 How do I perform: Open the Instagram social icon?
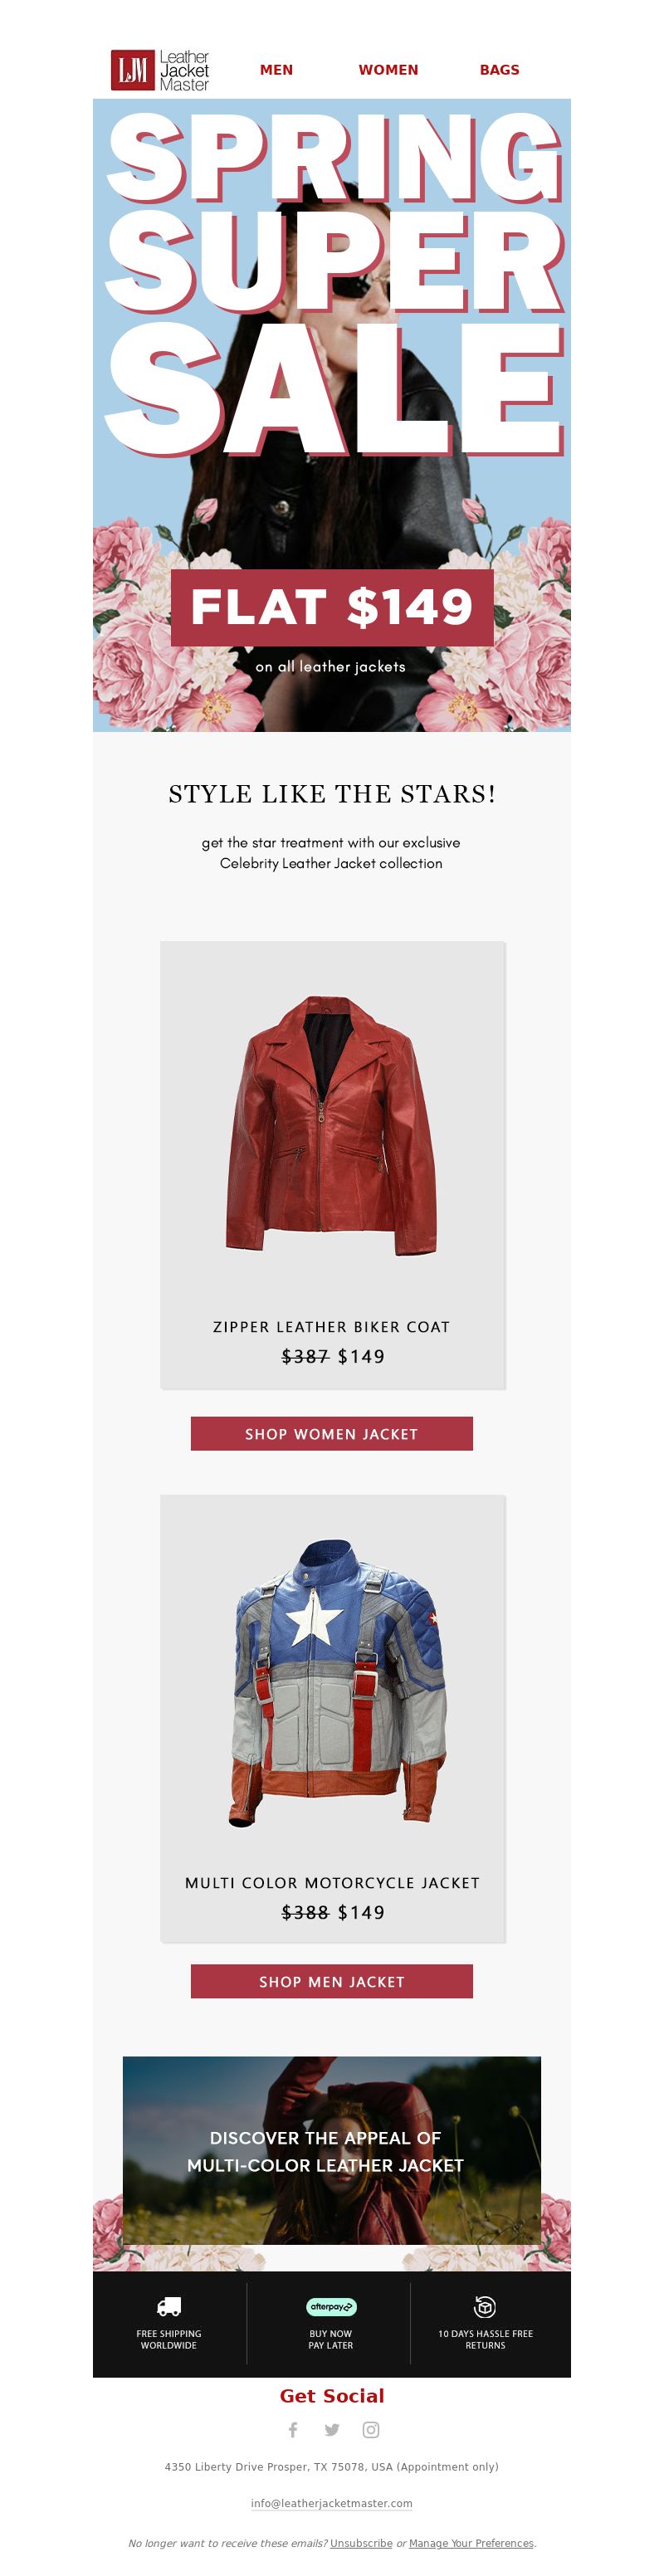click(371, 2429)
